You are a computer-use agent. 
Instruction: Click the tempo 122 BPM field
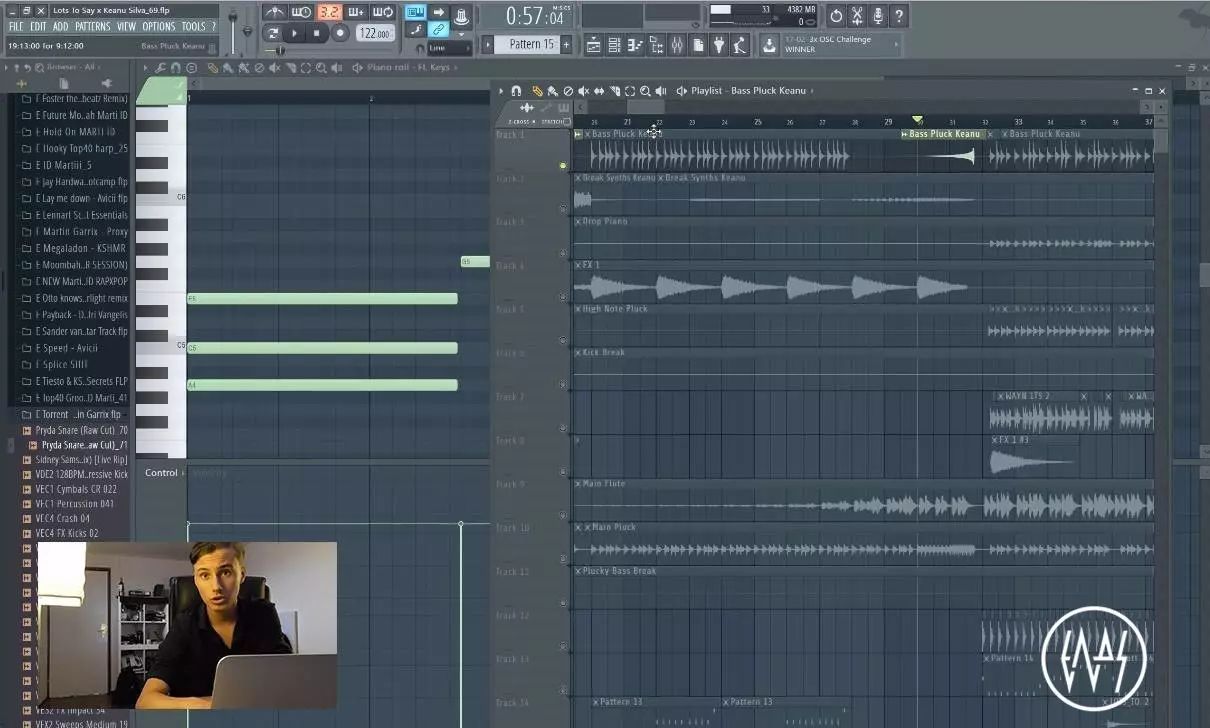[373, 33]
